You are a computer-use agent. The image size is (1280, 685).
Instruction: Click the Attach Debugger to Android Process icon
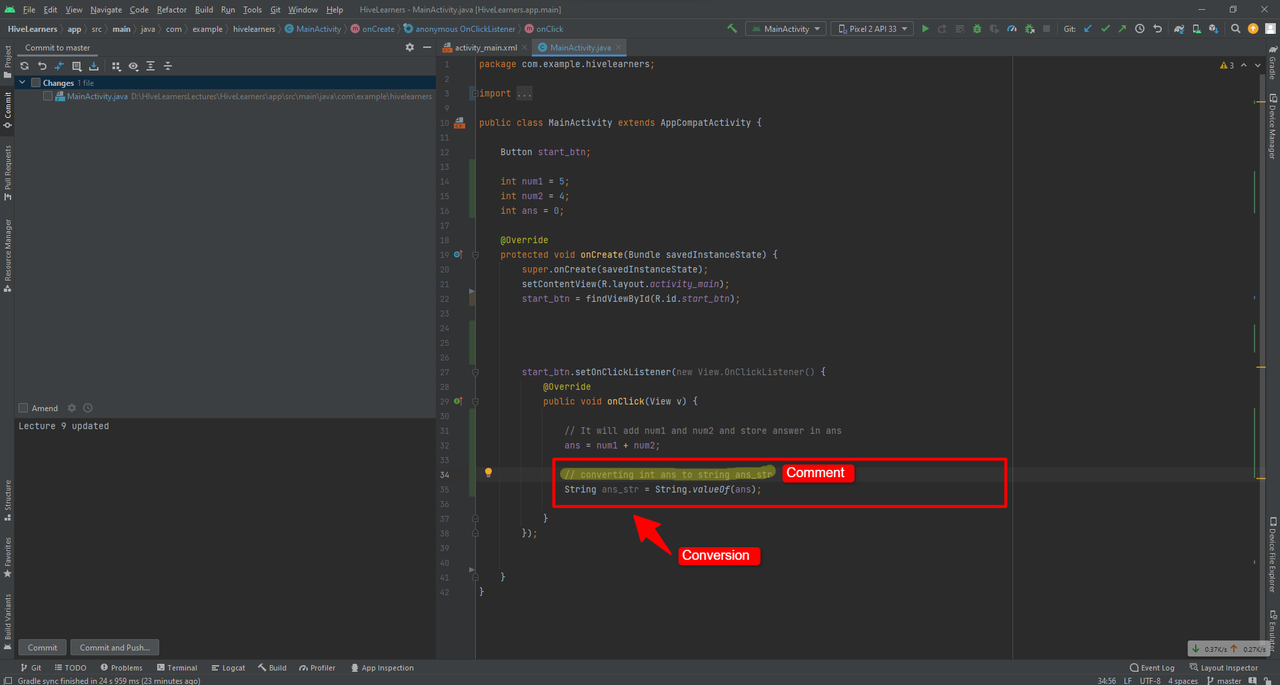(1030, 29)
